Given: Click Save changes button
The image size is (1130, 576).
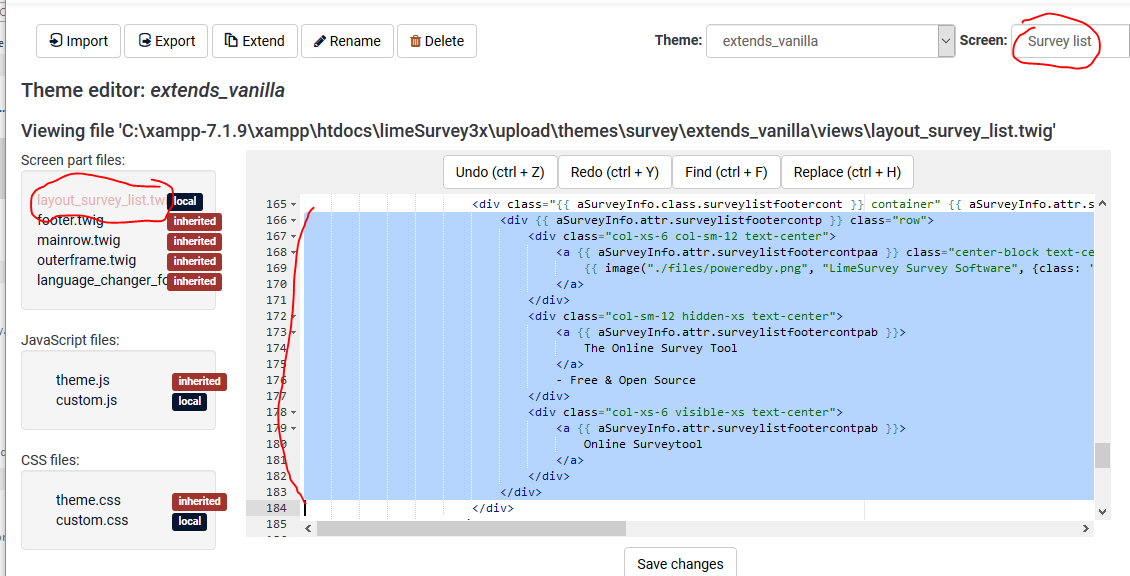Looking at the screenshot, I should [x=680, y=564].
